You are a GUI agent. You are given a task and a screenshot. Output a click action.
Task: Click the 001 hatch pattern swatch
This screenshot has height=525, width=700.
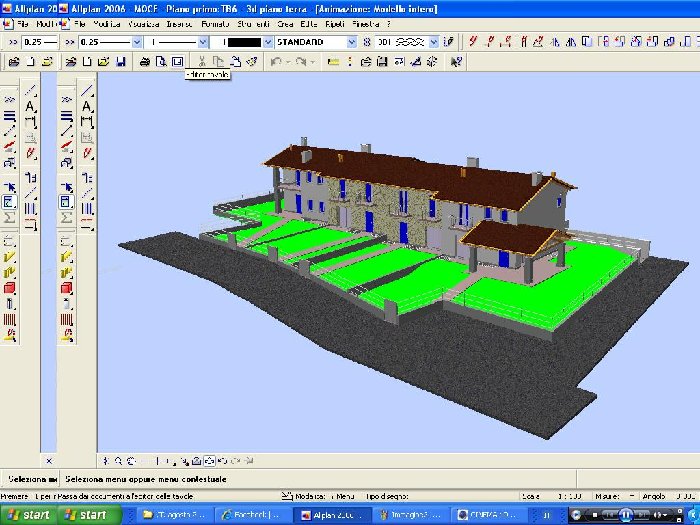(409, 42)
